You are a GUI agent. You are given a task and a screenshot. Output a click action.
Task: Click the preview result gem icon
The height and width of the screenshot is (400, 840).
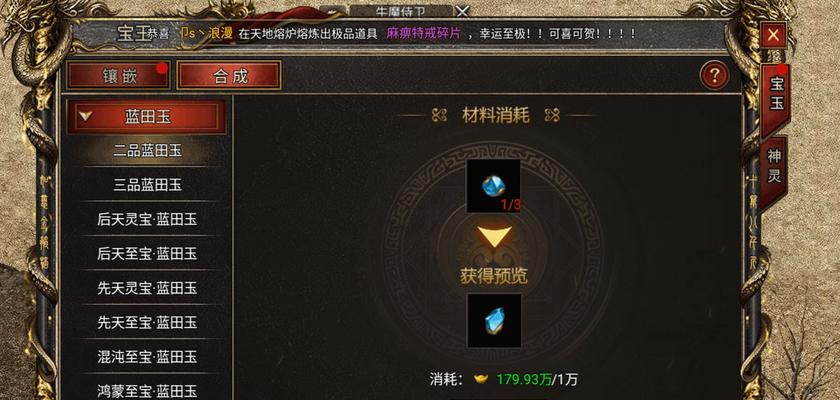(494, 320)
